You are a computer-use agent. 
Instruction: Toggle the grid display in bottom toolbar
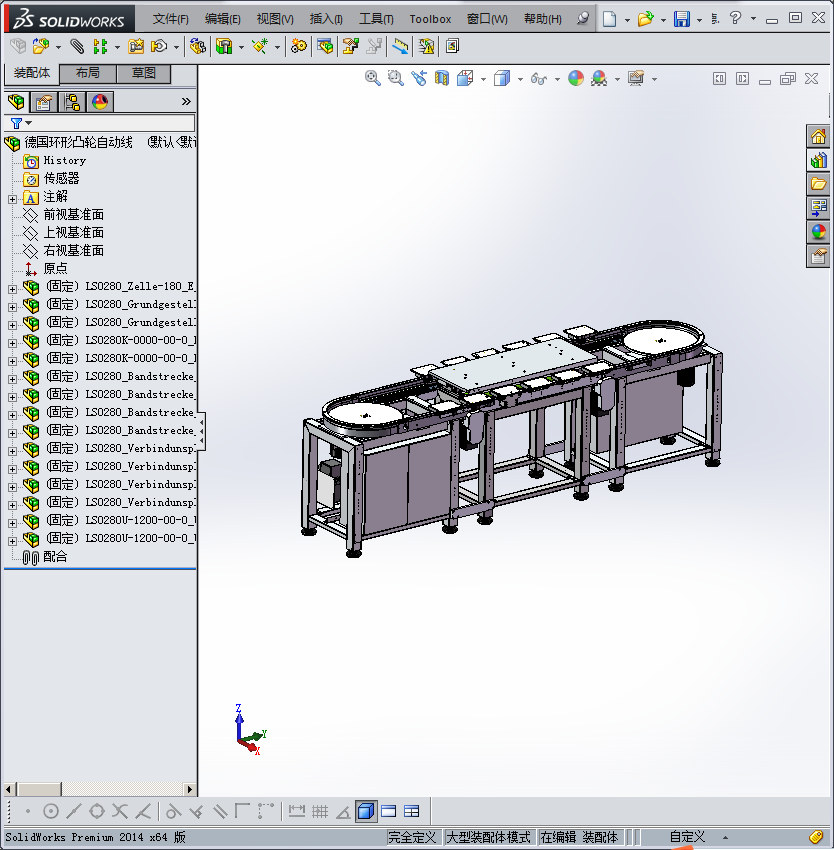click(320, 811)
